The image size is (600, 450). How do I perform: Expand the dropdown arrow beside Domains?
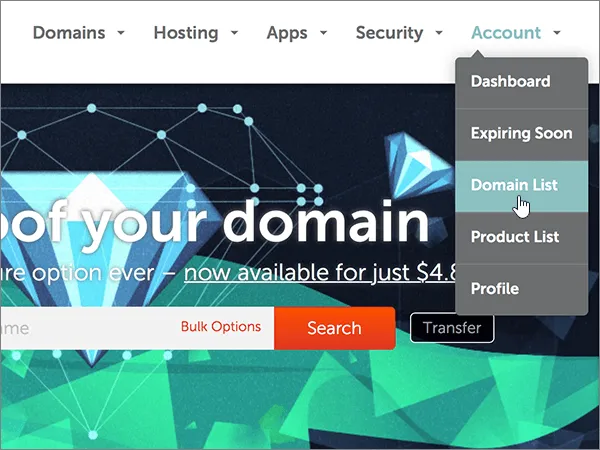point(121,33)
